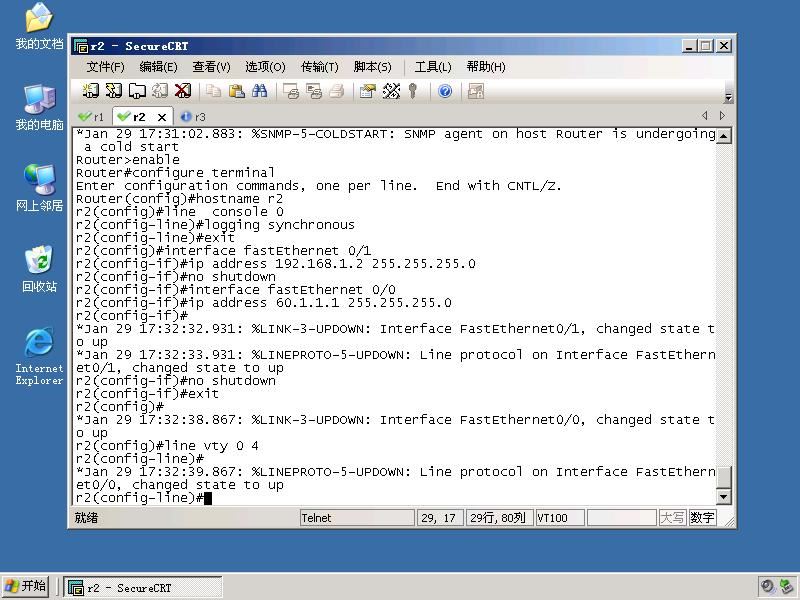Viewport: 800px width, 600px height.
Task: Click the system tray network icon
Action: pos(787,587)
